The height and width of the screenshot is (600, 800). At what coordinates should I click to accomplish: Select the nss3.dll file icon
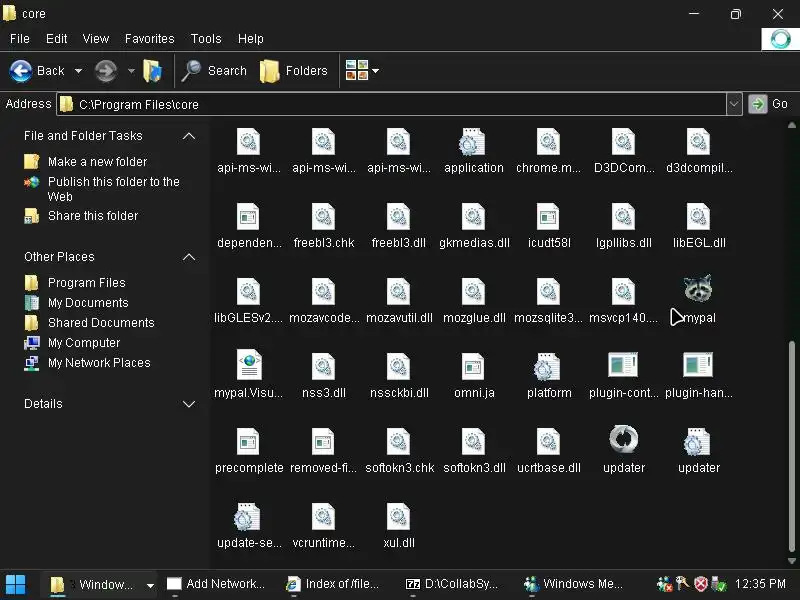(x=323, y=367)
